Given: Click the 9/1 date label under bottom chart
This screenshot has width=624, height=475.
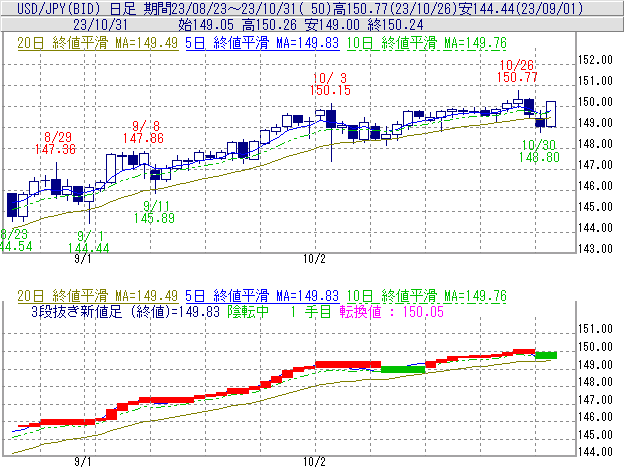Looking at the screenshot, I should click(x=83, y=462).
